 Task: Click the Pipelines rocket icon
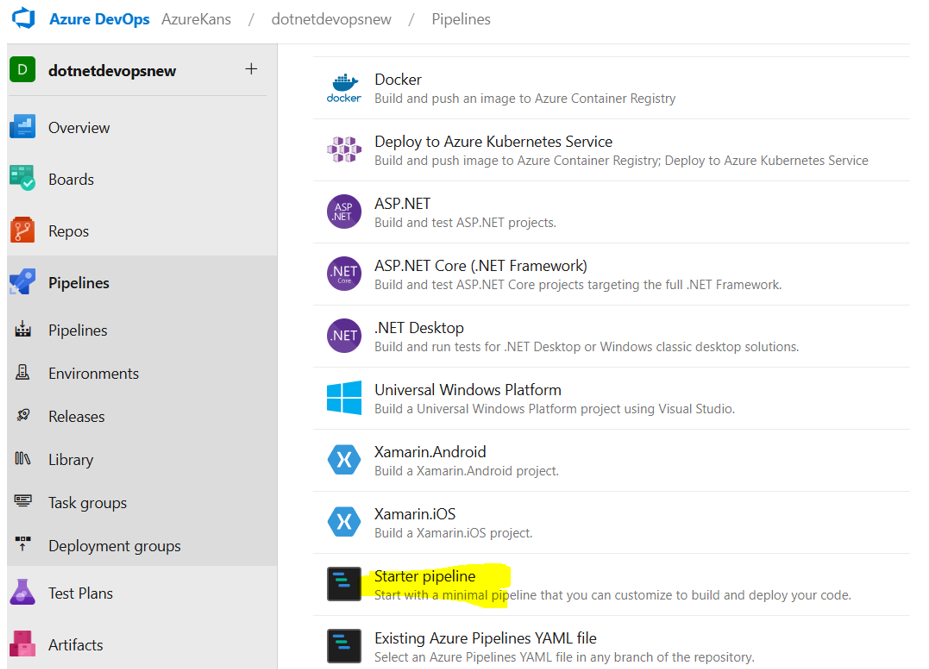(22, 282)
